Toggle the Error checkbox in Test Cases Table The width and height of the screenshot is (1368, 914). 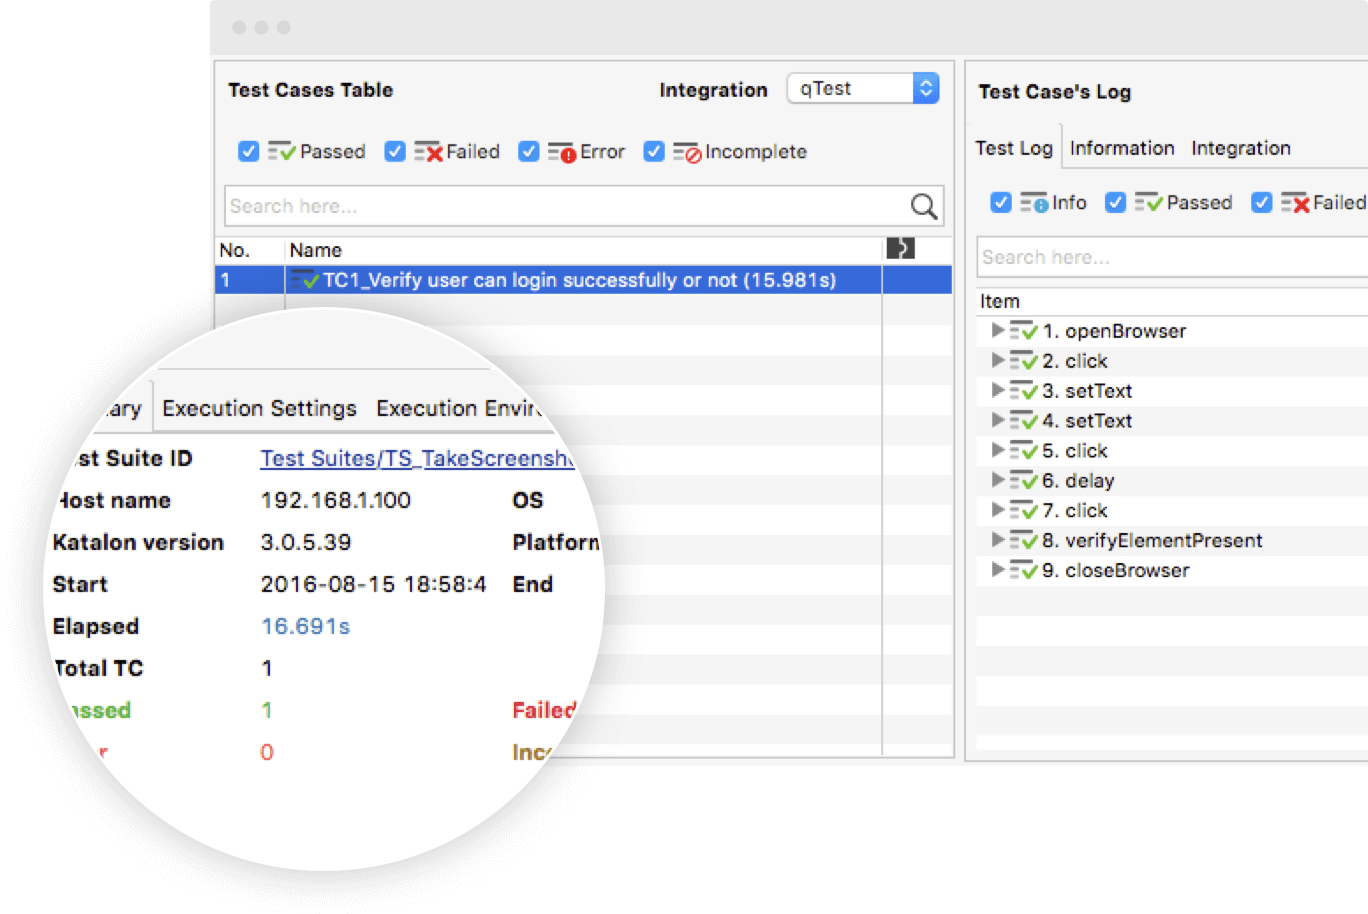[x=529, y=151]
